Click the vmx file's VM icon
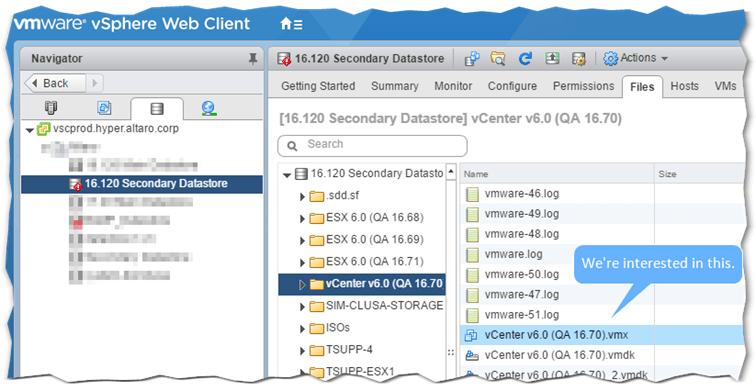The image size is (756, 391). click(471, 336)
